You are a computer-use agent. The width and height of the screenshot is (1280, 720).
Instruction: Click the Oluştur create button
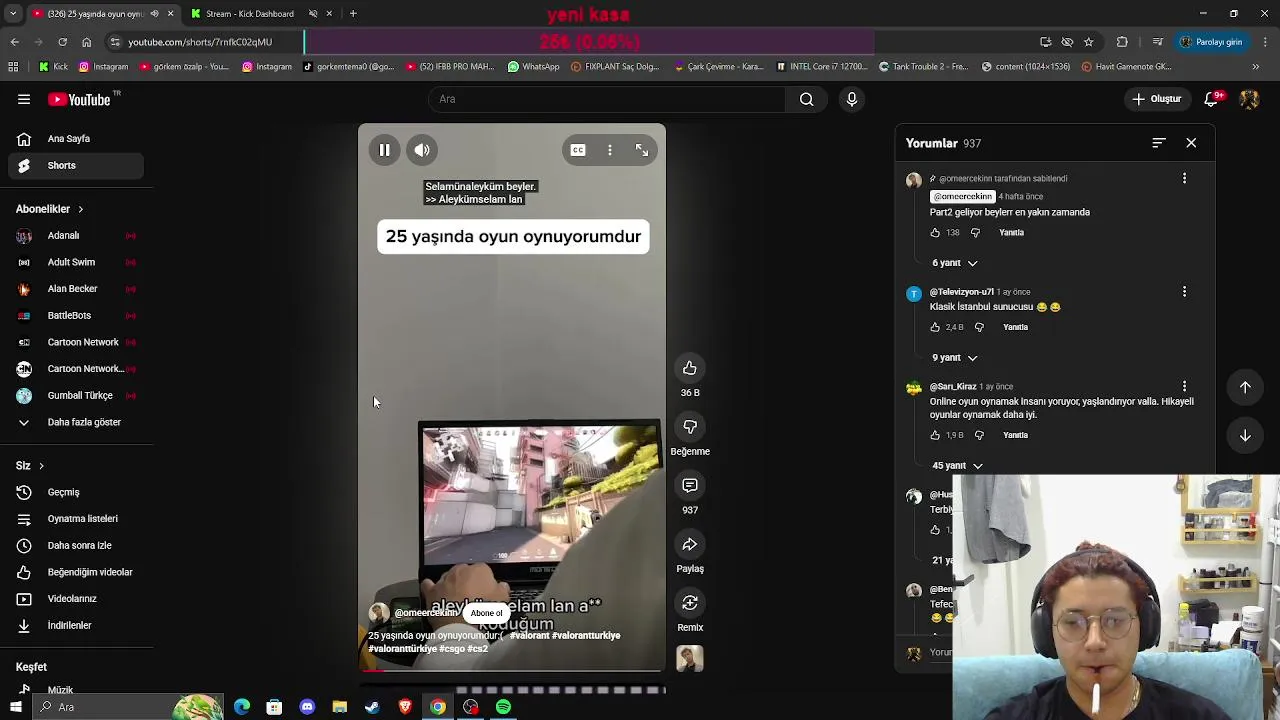(1157, 99)
